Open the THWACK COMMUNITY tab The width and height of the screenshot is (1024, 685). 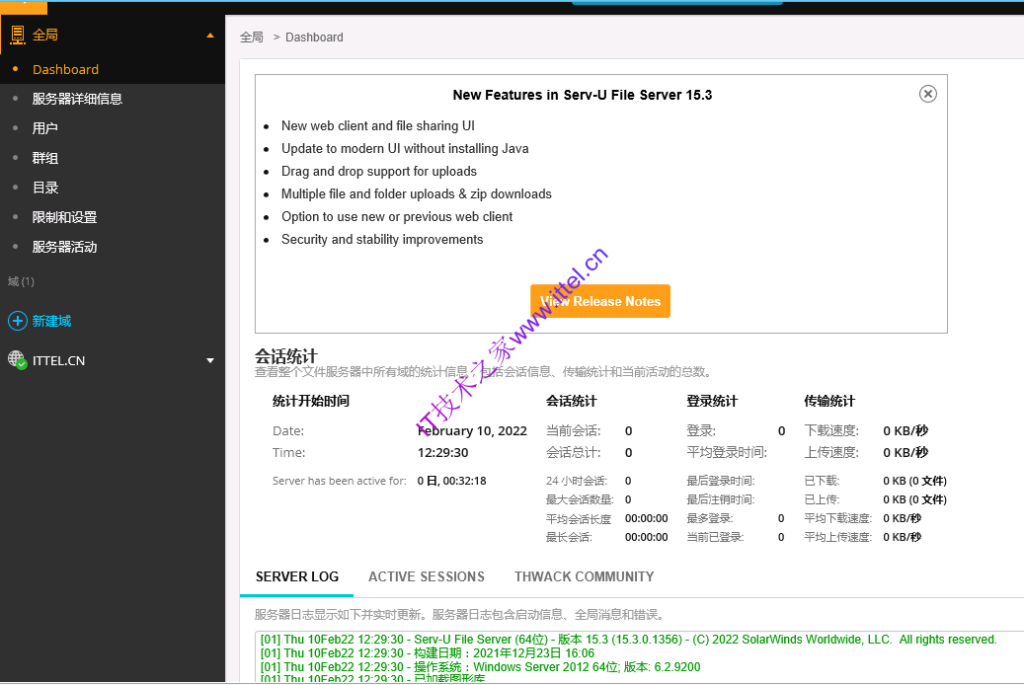click(584, 577)
